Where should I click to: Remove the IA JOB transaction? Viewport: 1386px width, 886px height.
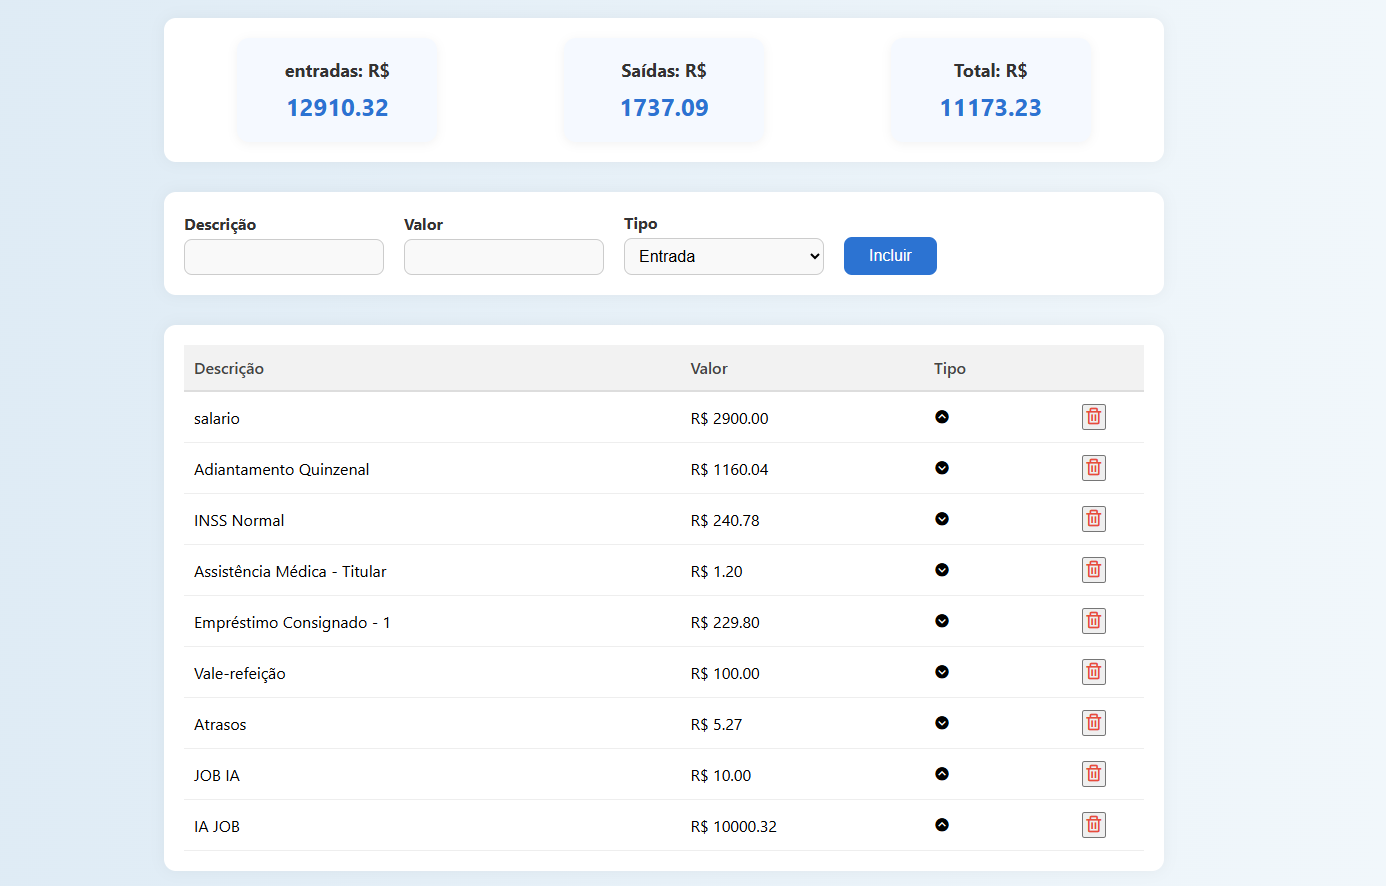1093,825
